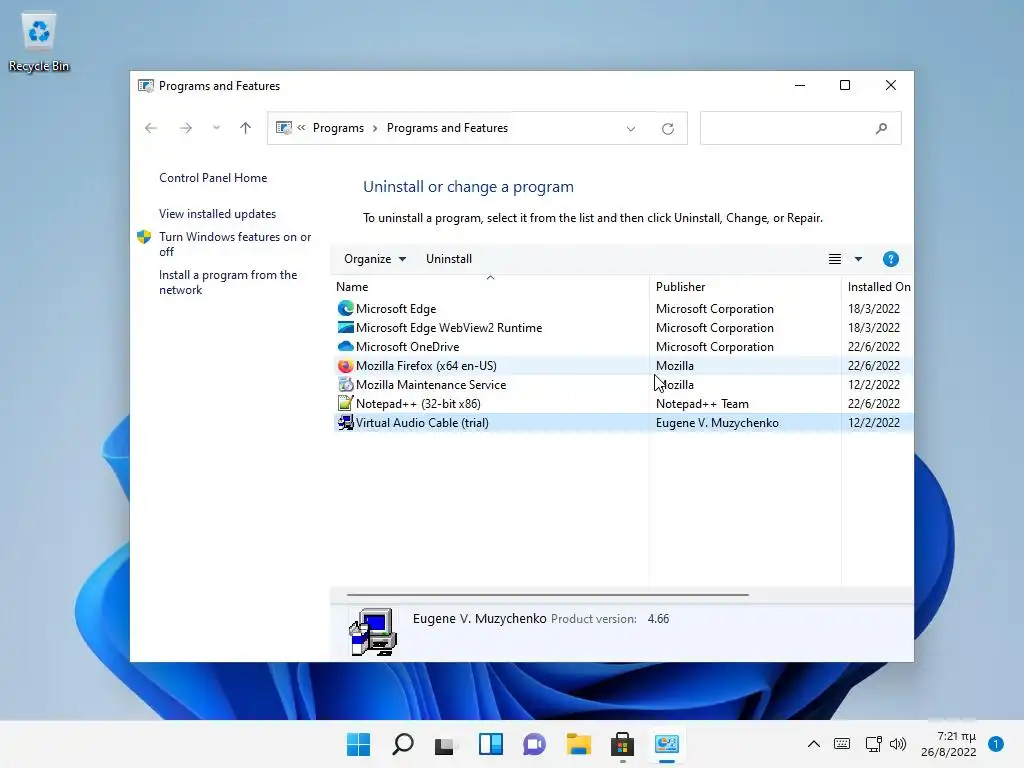Open View installed updates link

(217, 214)
